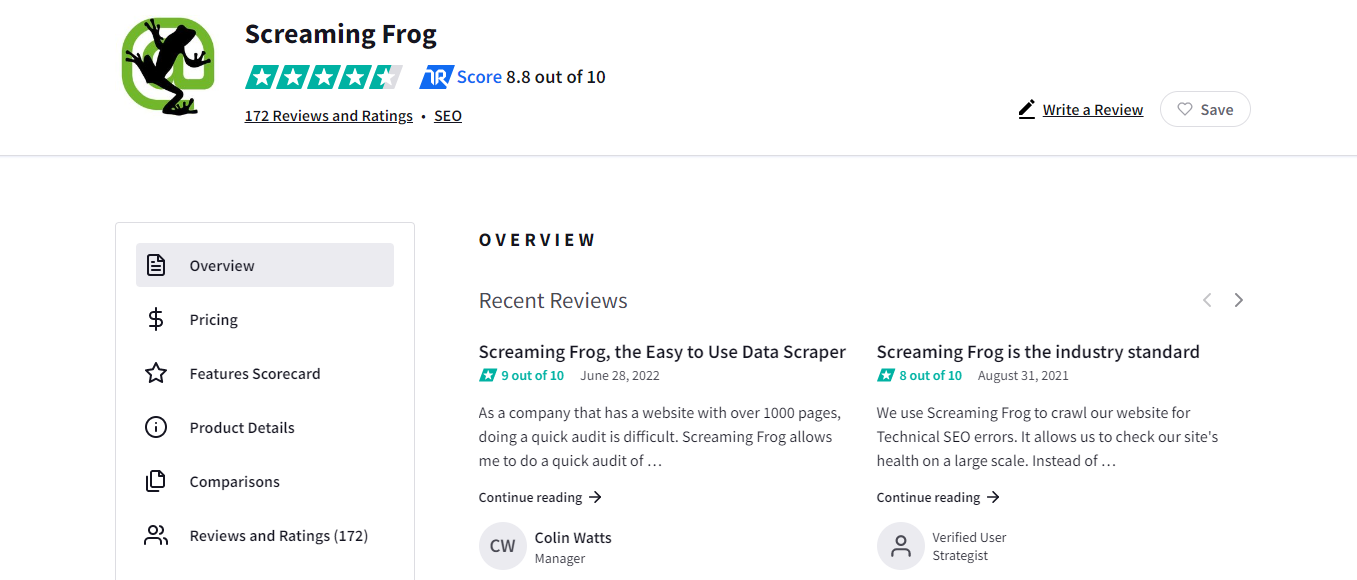Open the 172 Reviews and Ratings link
The width and height of the screenshot is (1357, 580).
(329, 116)
